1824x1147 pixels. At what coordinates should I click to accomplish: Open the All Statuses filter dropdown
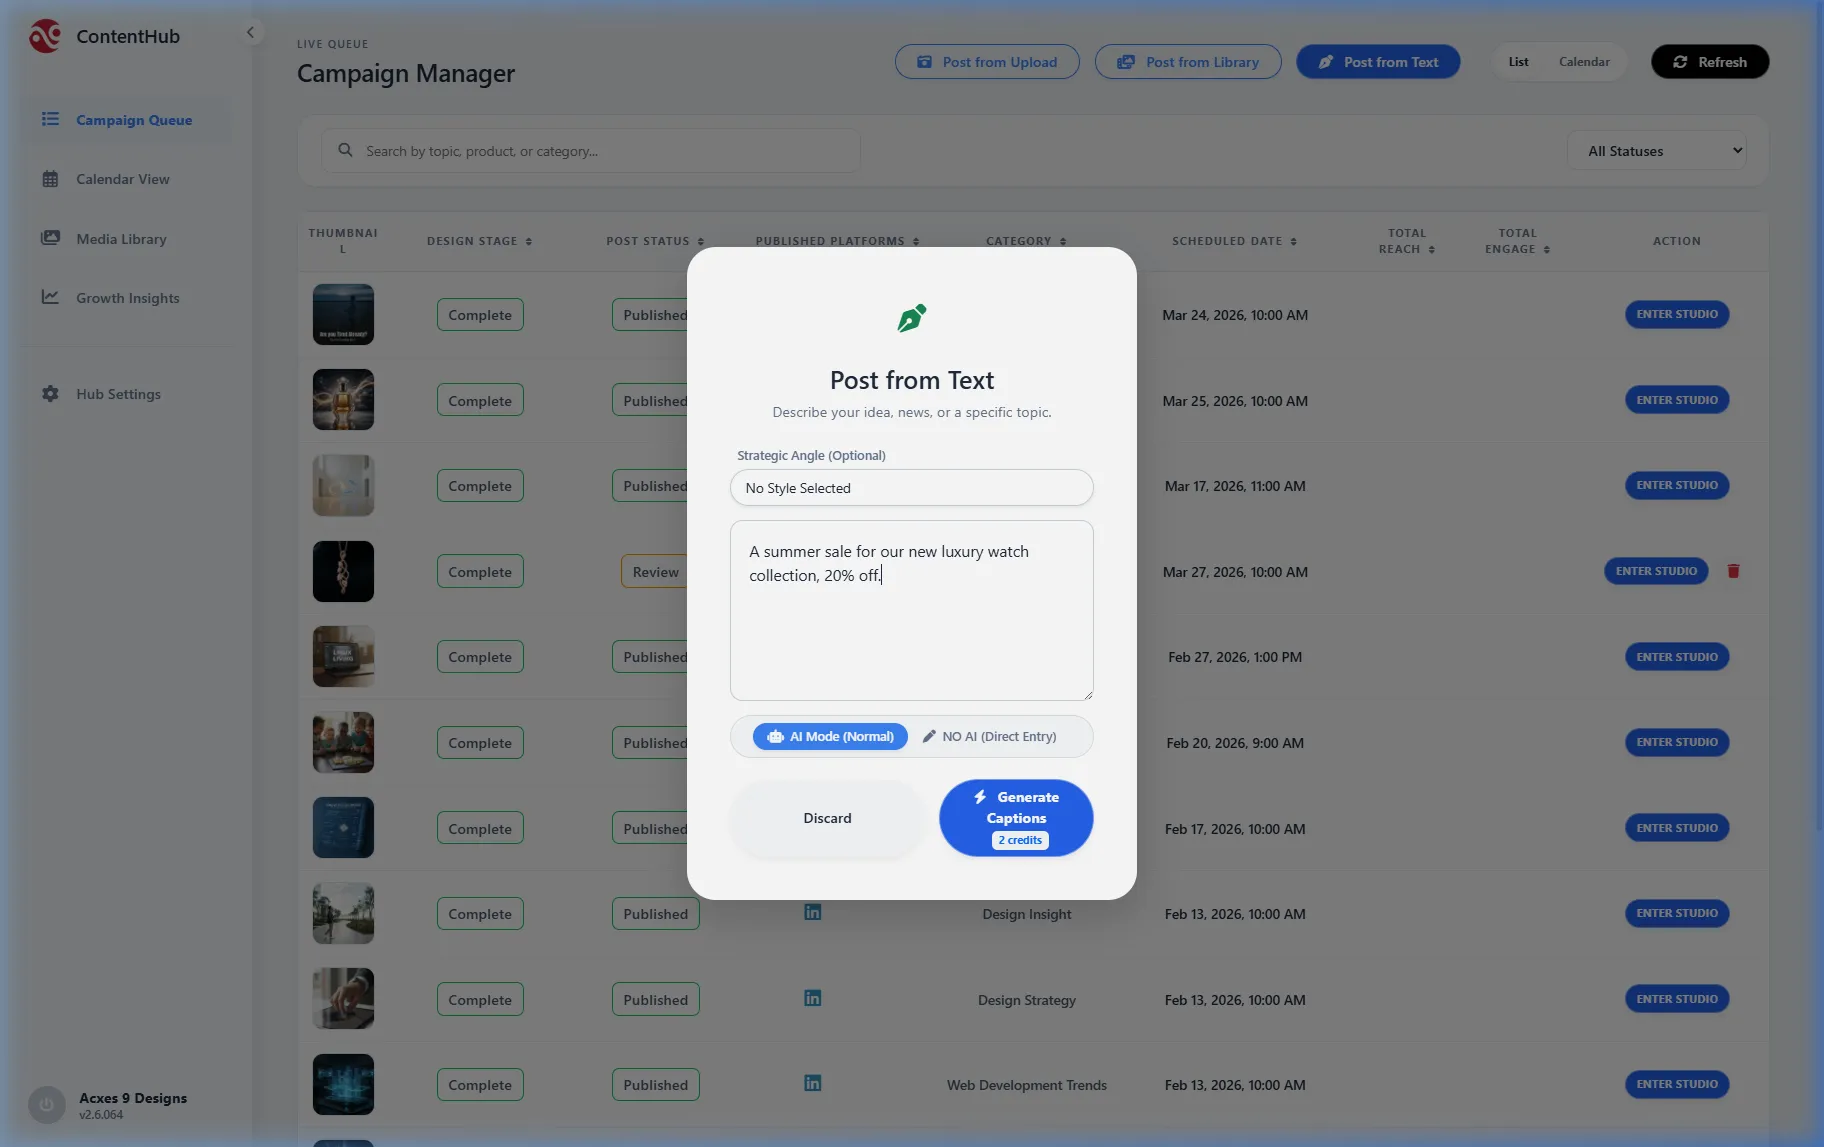(1656, 151)
